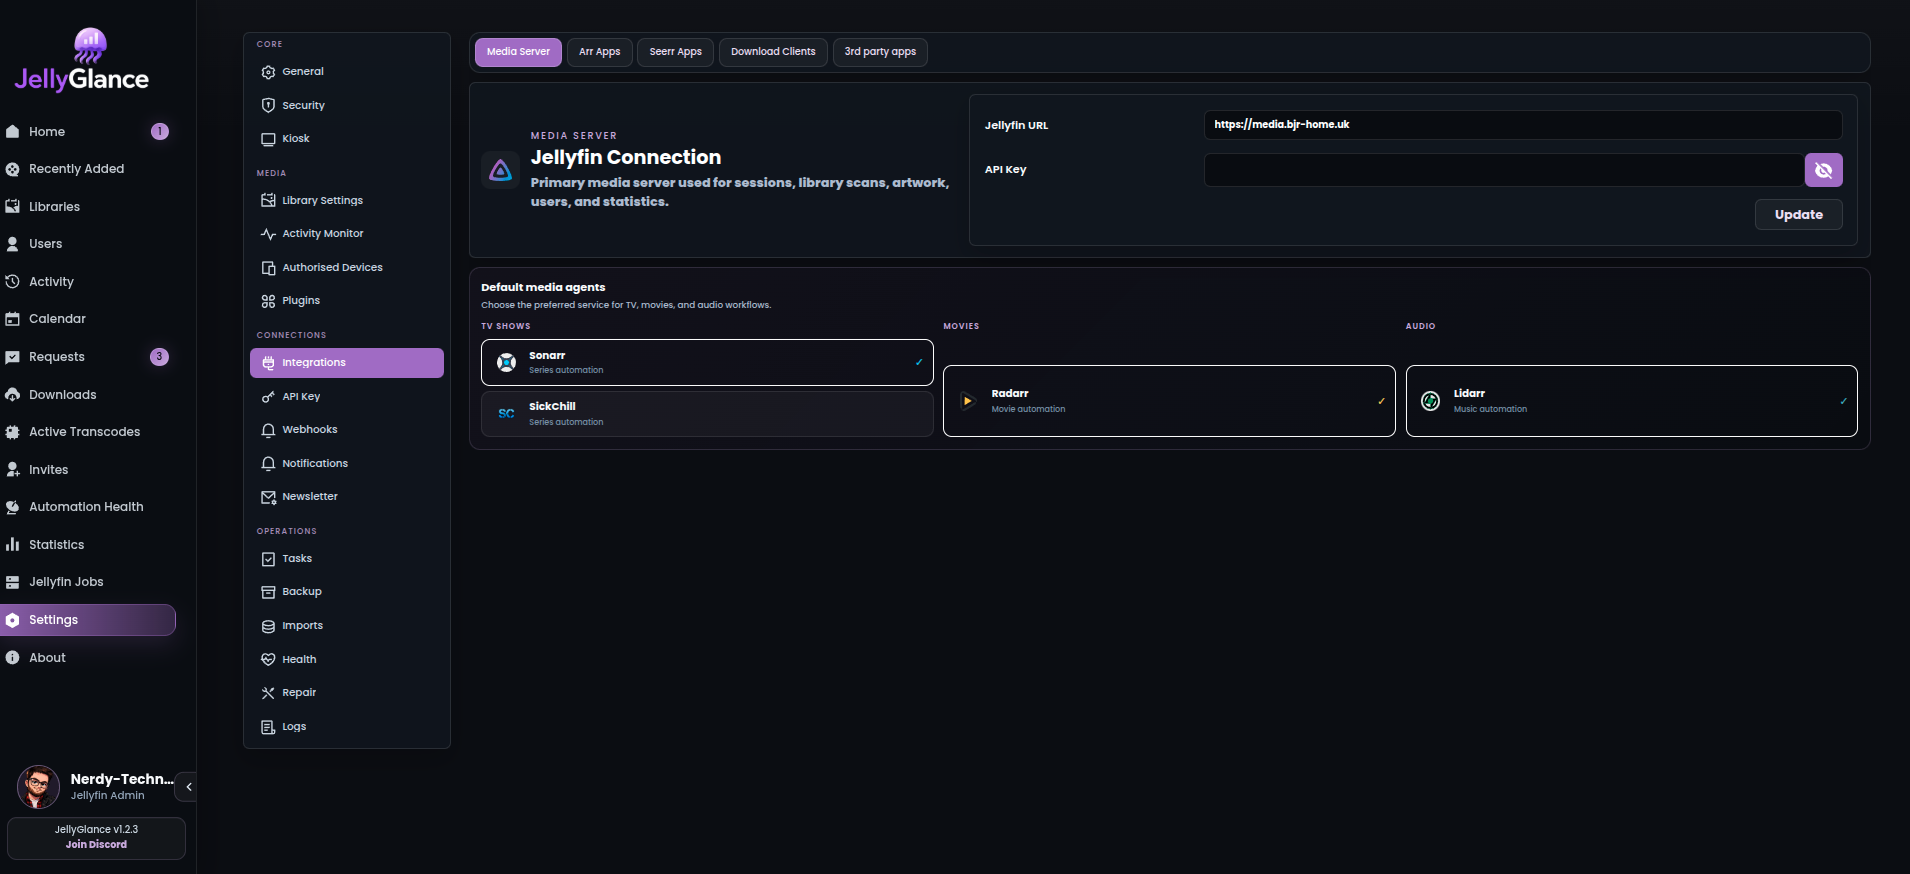Image resolution: width=1910 pixels, height=874 pixels.
Task: Open General settings
Action: [x=346, y=72]
